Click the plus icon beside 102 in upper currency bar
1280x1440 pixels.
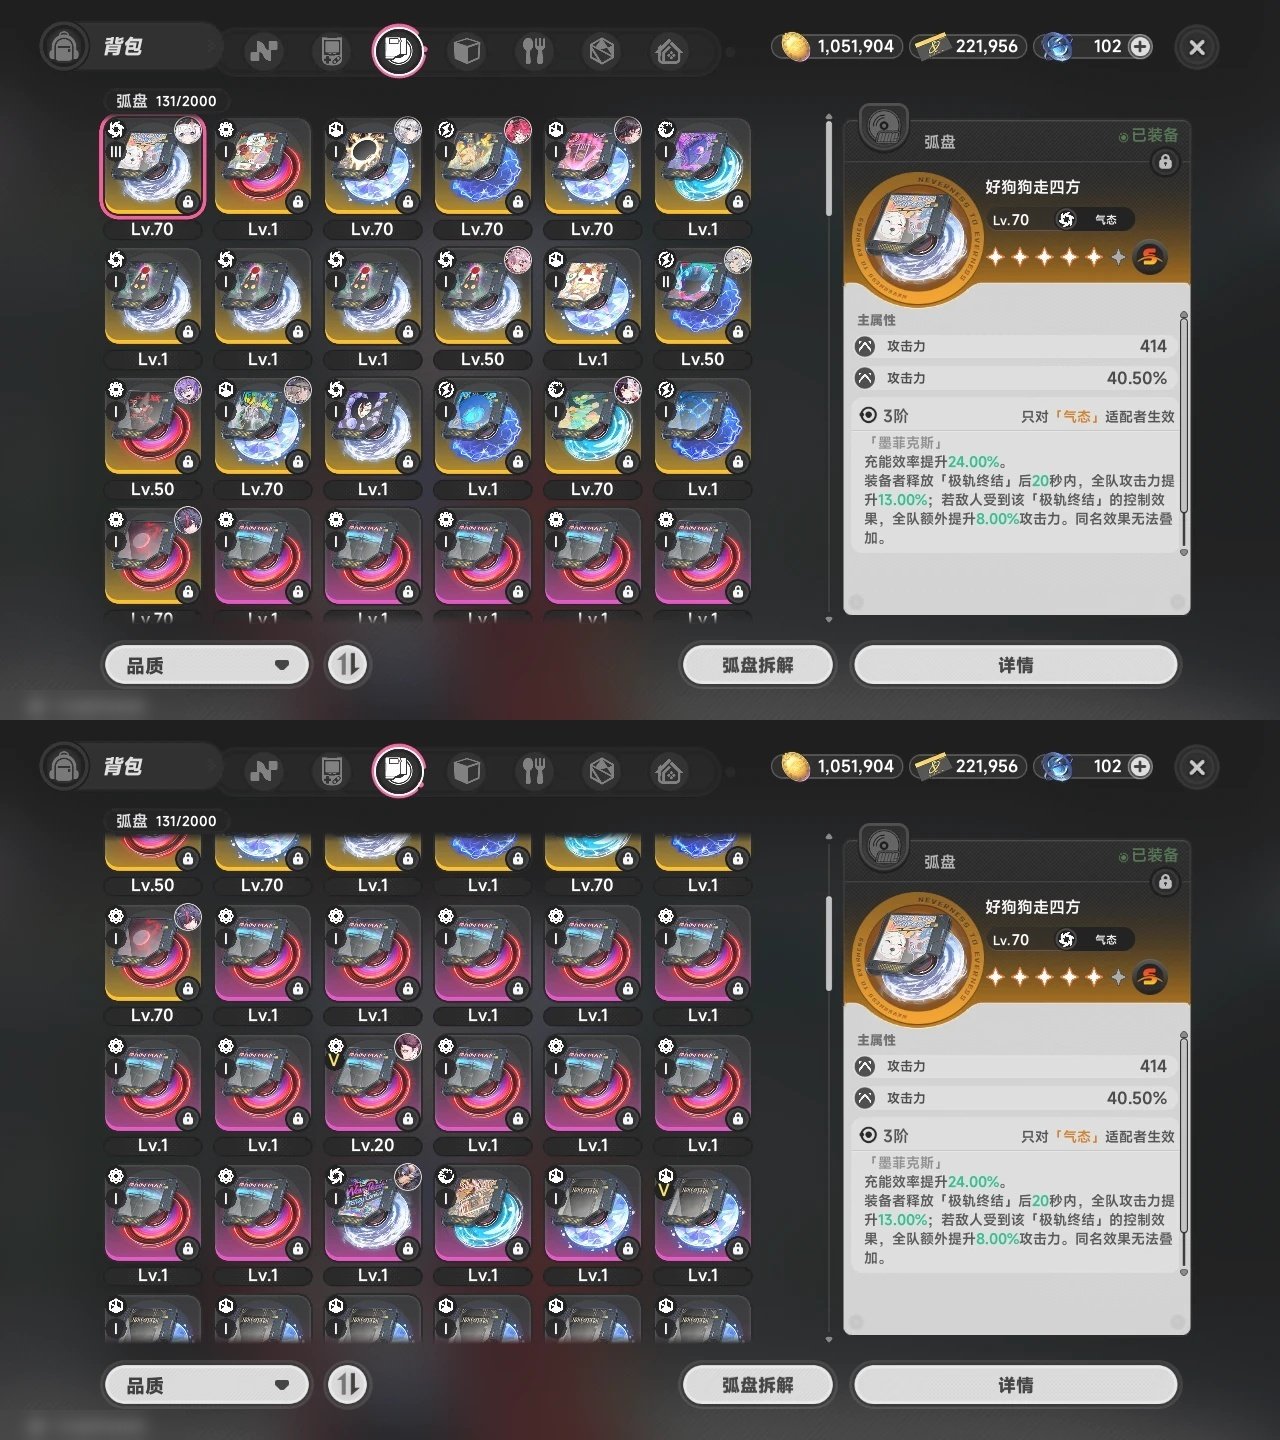tap(1140, 46)
